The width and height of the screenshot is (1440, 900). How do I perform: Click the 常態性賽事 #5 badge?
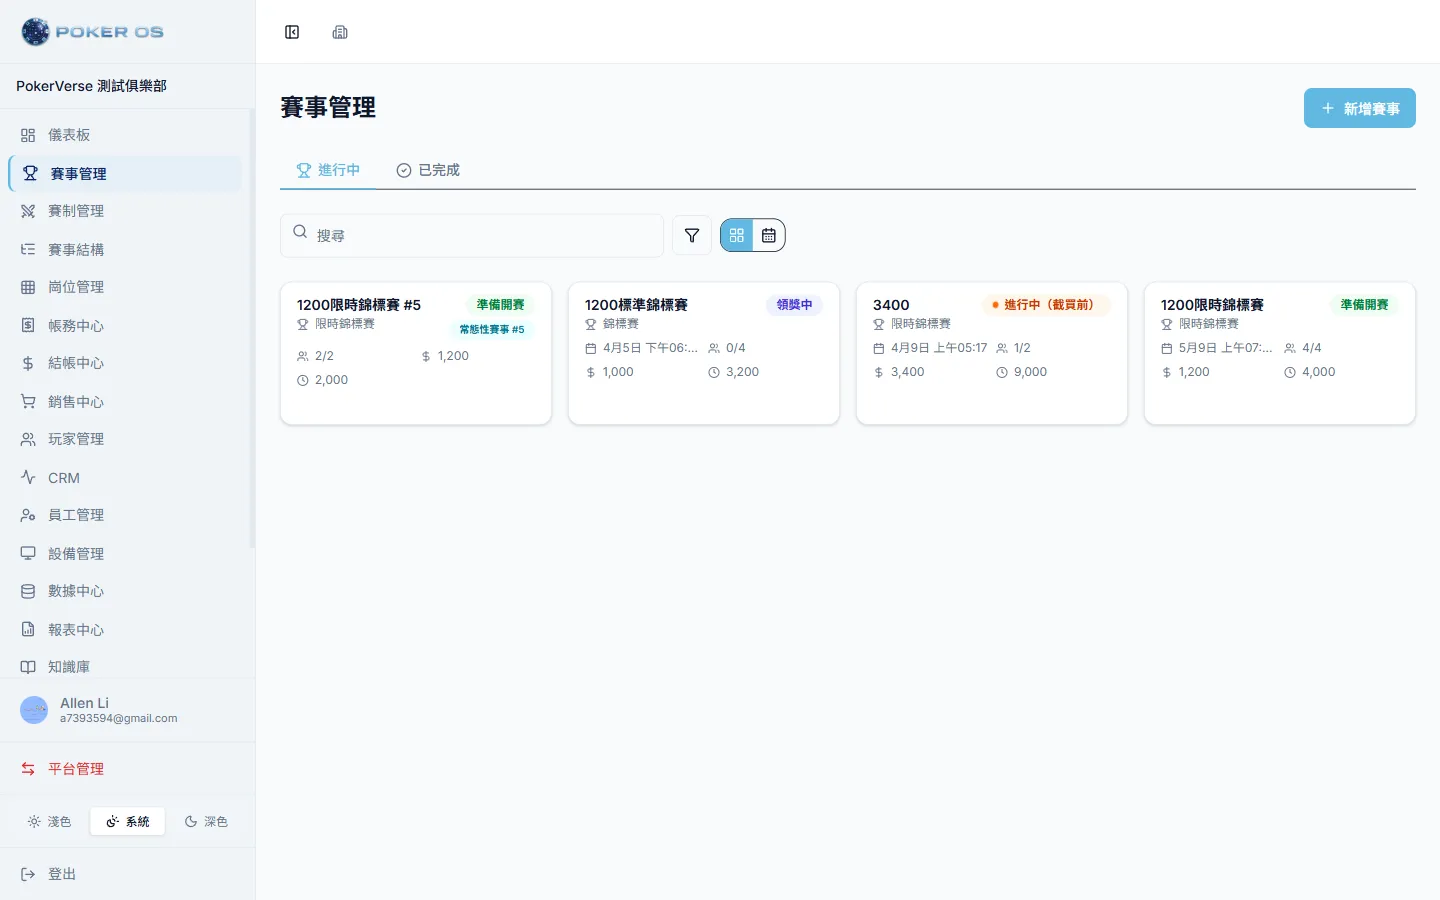(492, 329)
